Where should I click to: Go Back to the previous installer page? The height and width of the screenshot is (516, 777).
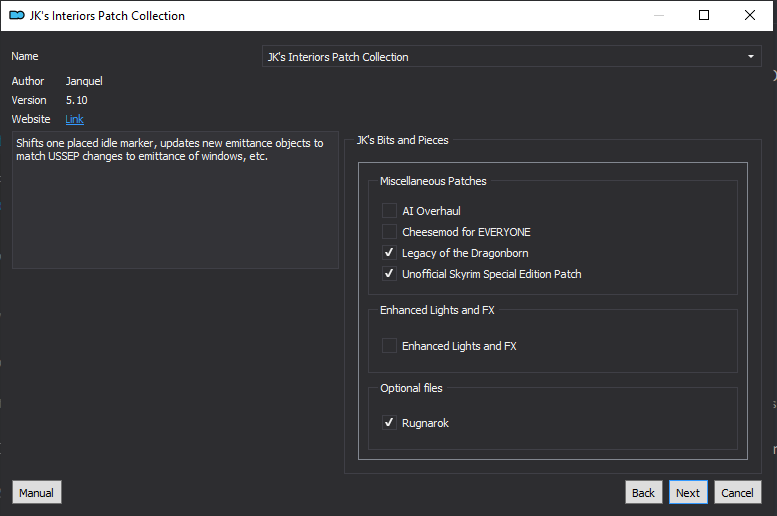tap(643, 492)
